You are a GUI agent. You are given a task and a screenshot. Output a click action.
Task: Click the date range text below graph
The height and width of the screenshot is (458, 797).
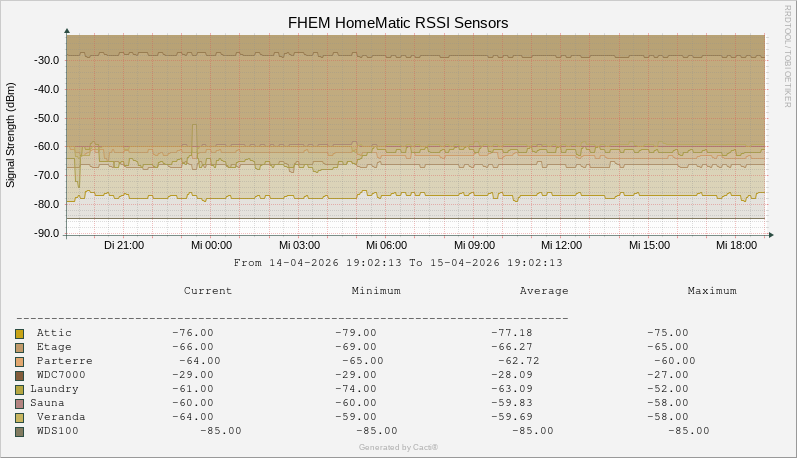pyautogui.click(x=398, y=263)
